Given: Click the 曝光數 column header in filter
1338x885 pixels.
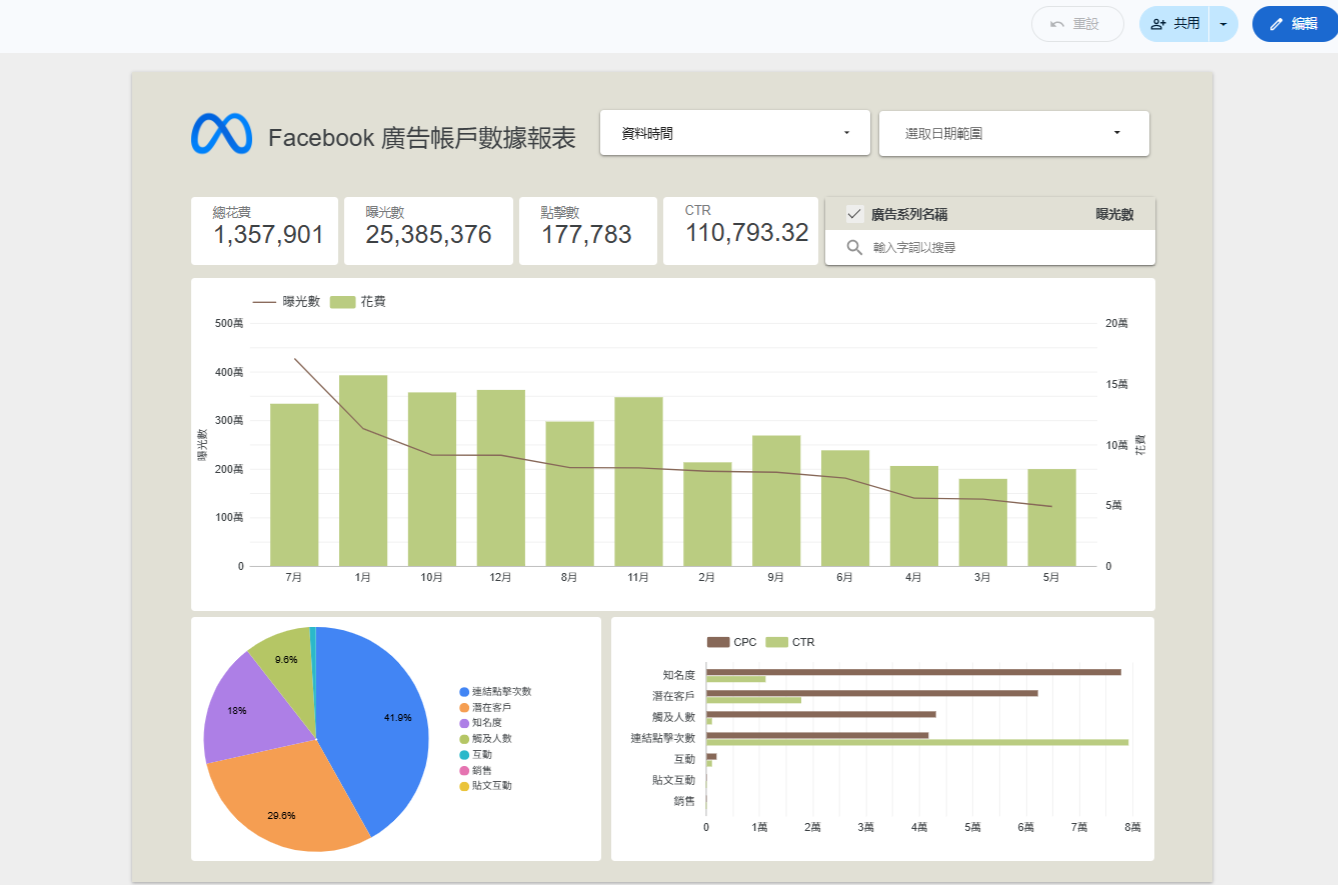Looking at the screenshot, I should [1114, 214].
